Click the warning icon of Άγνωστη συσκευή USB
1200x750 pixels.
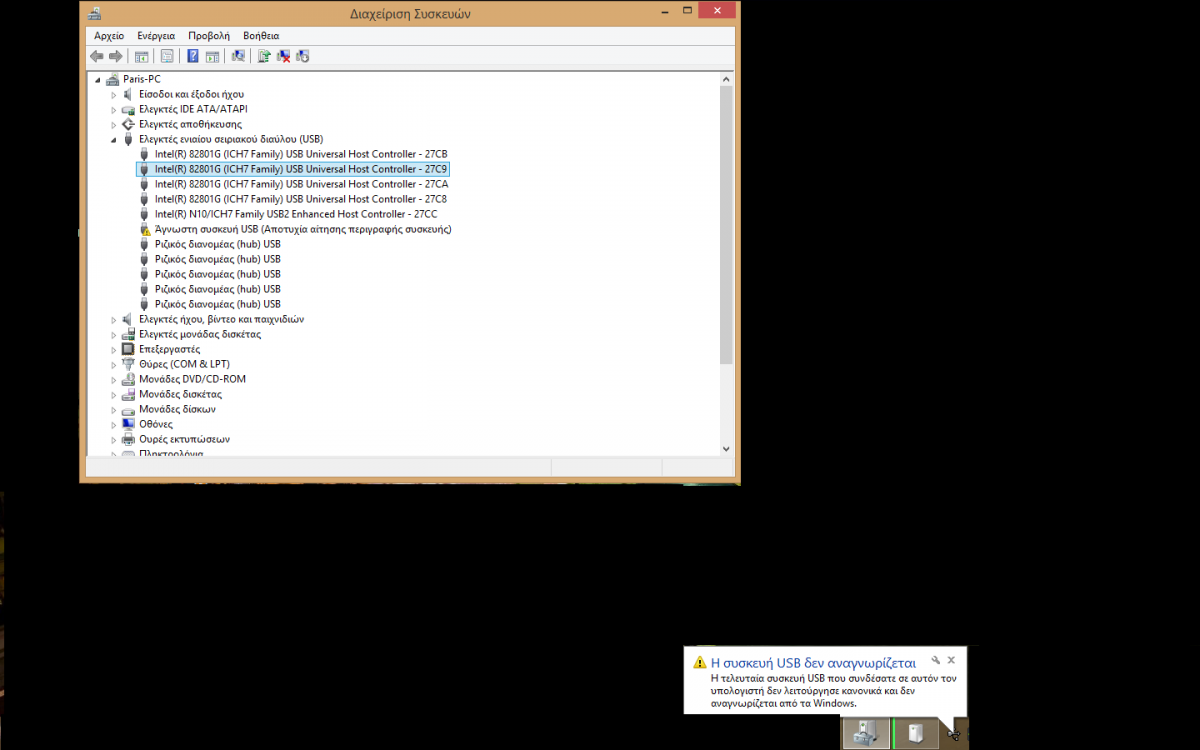pyautogui.click(x=144, y=229)
